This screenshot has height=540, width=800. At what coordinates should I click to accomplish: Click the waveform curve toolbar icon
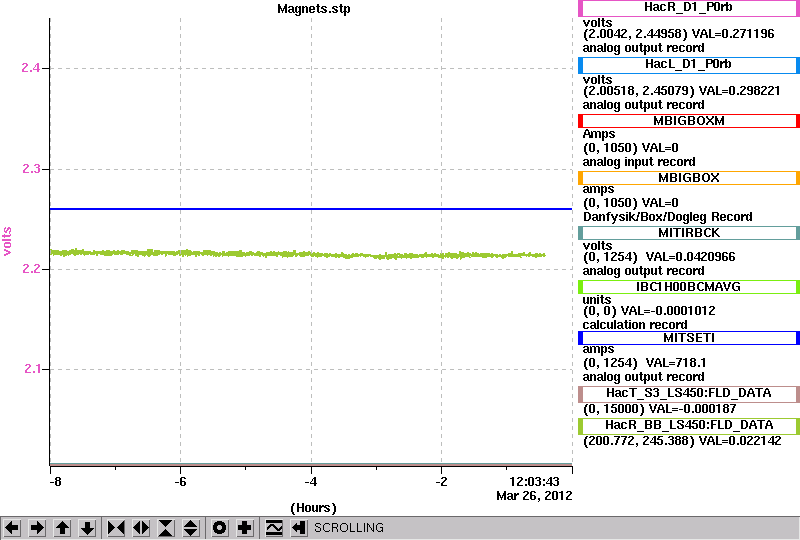pyautogui.click(x=274, y=528)
